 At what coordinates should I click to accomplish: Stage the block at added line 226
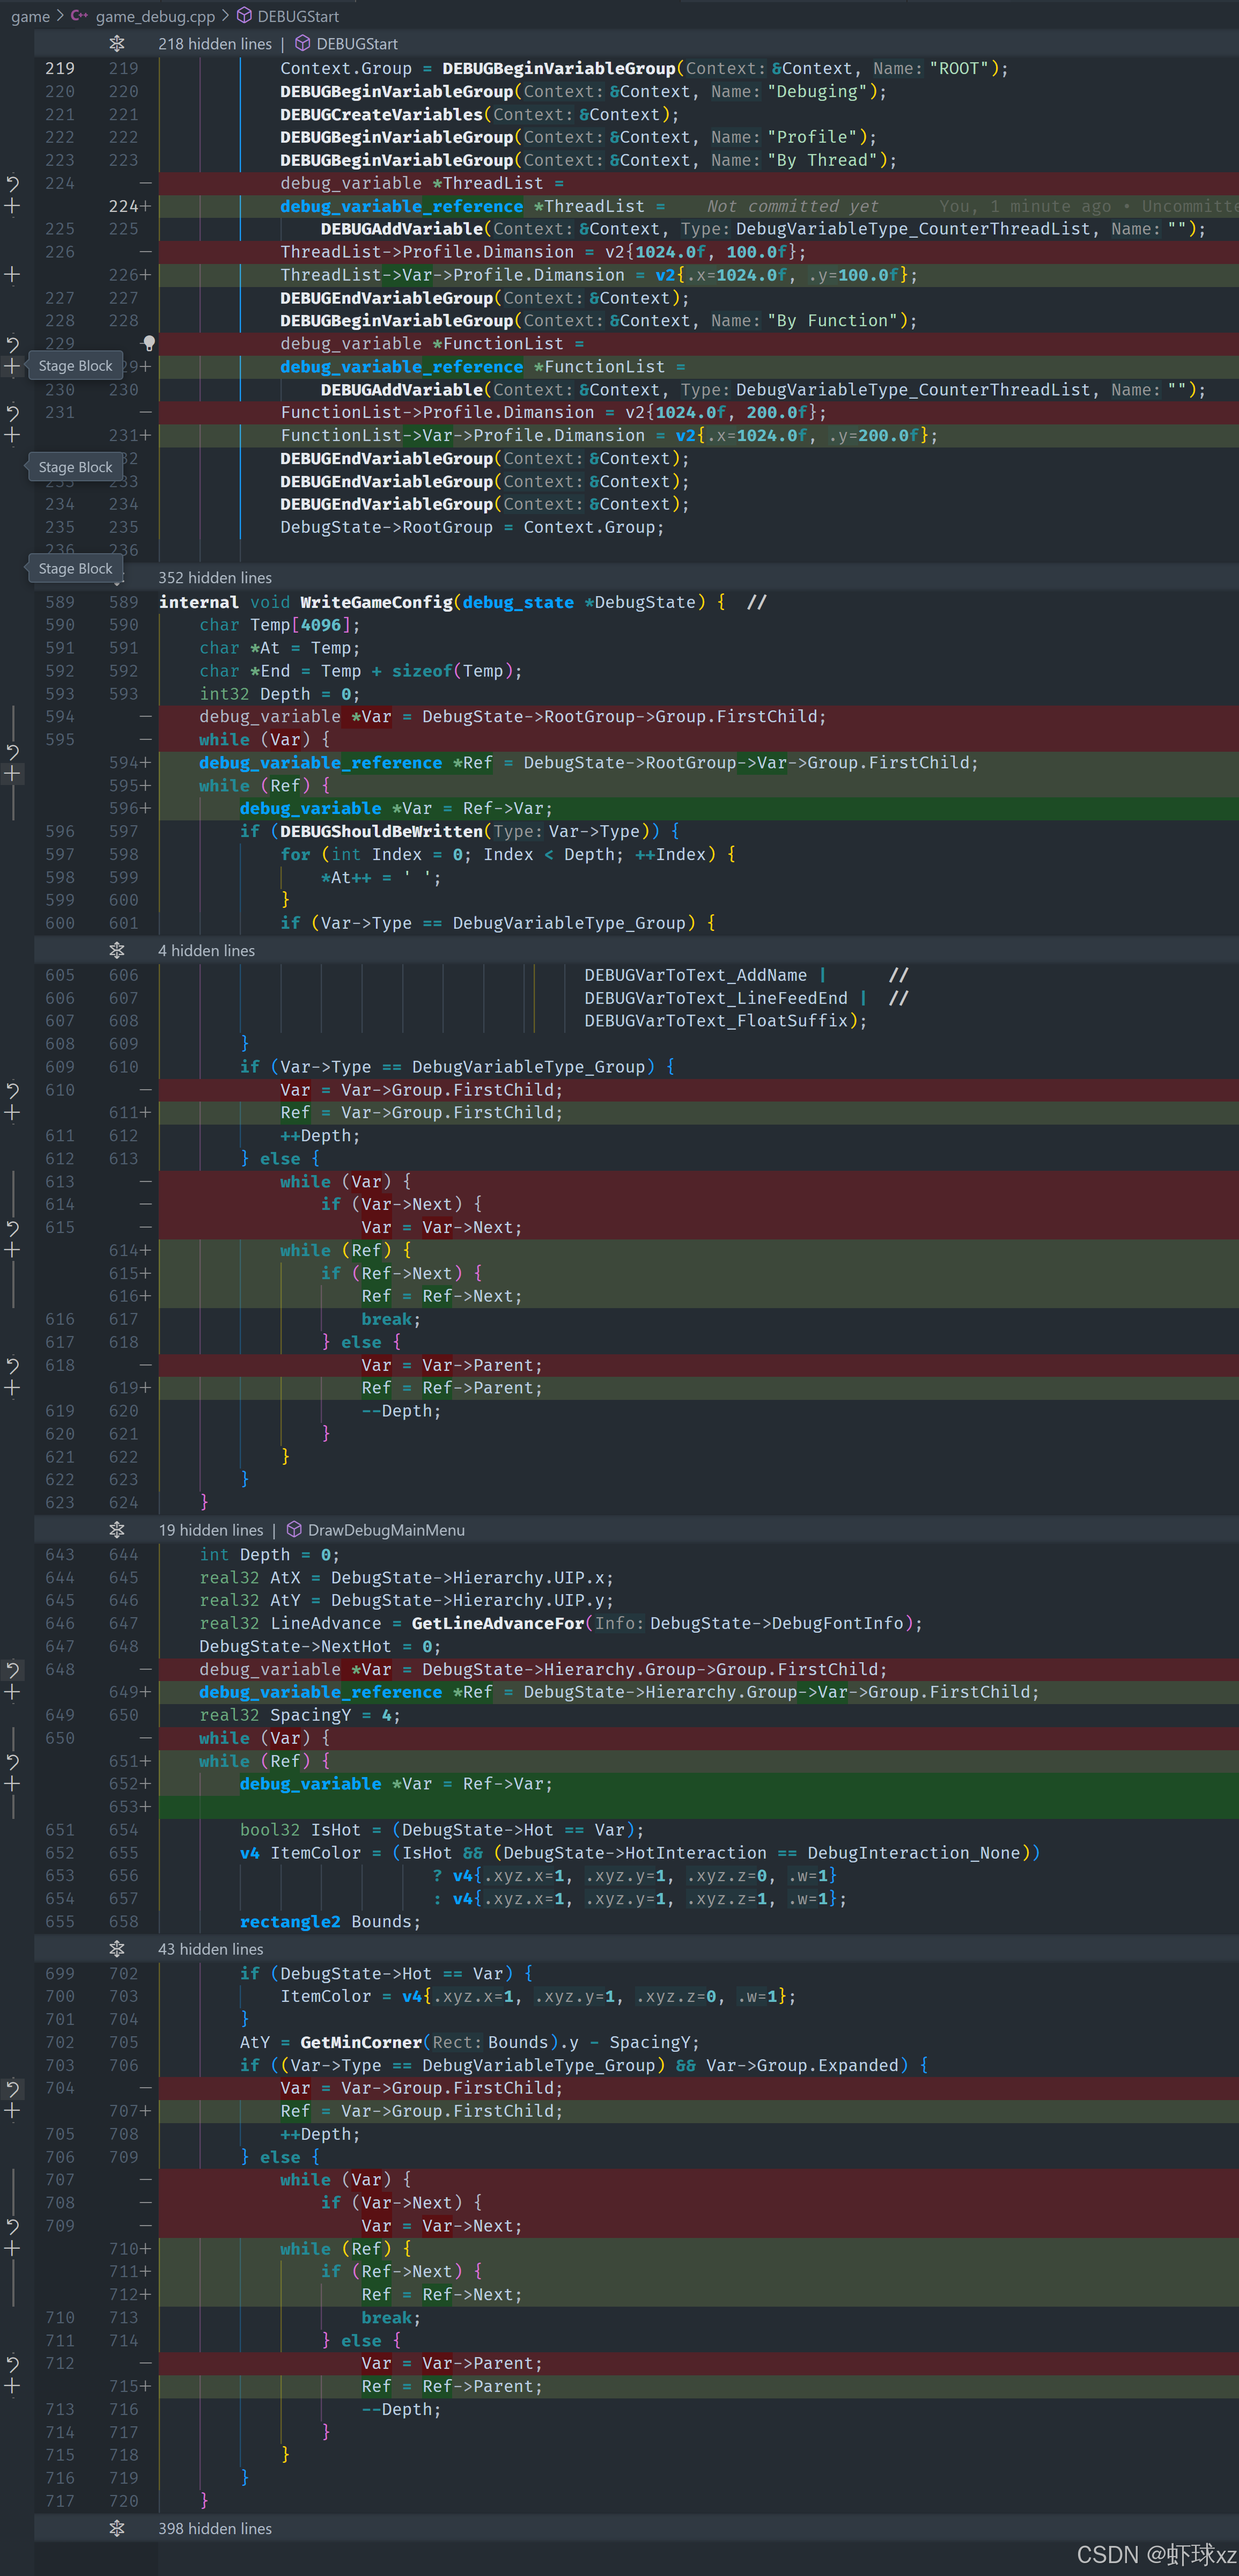12,274
